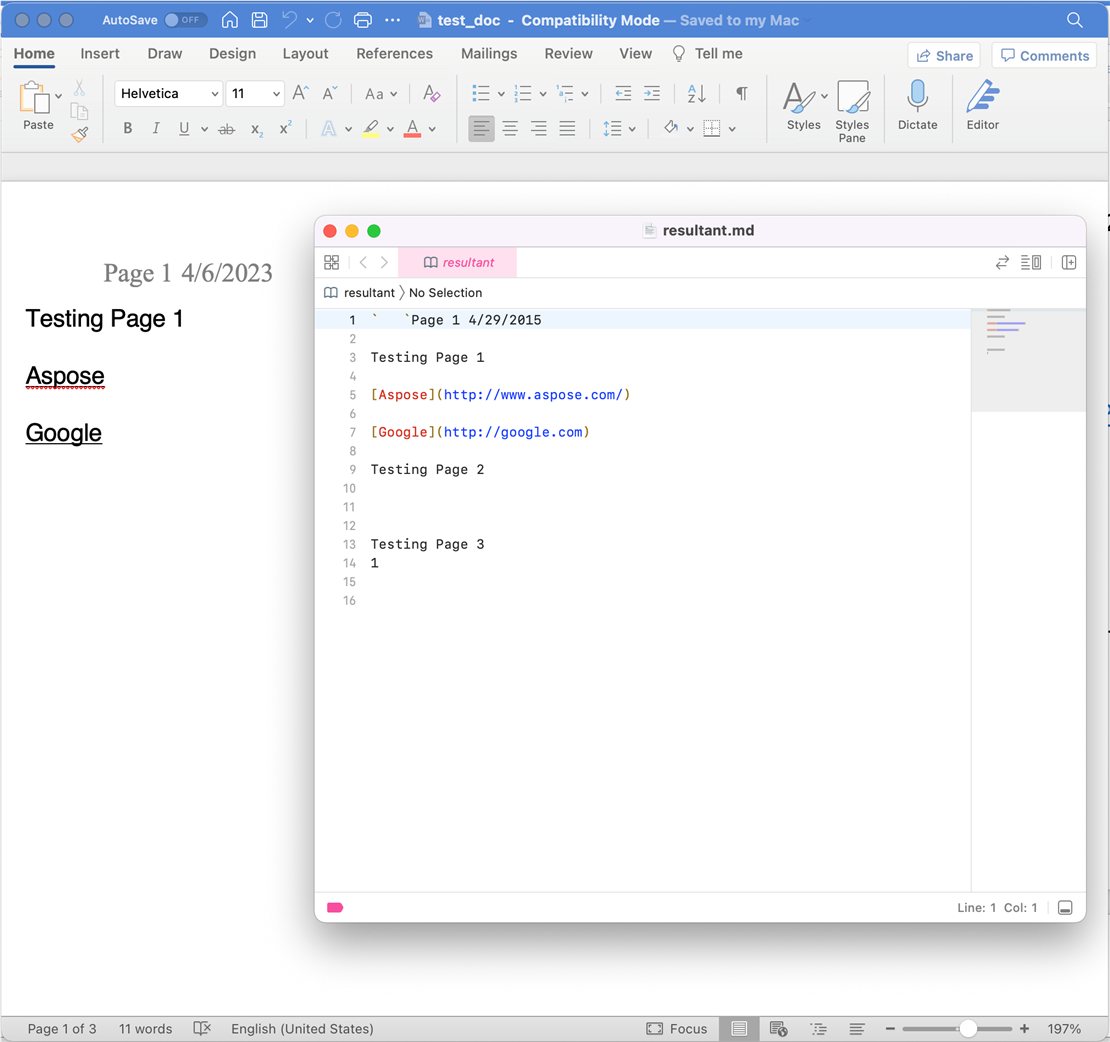Open the Sort icon in ribbon
The image size is (1110, 1042).
[x=696, y=93]
